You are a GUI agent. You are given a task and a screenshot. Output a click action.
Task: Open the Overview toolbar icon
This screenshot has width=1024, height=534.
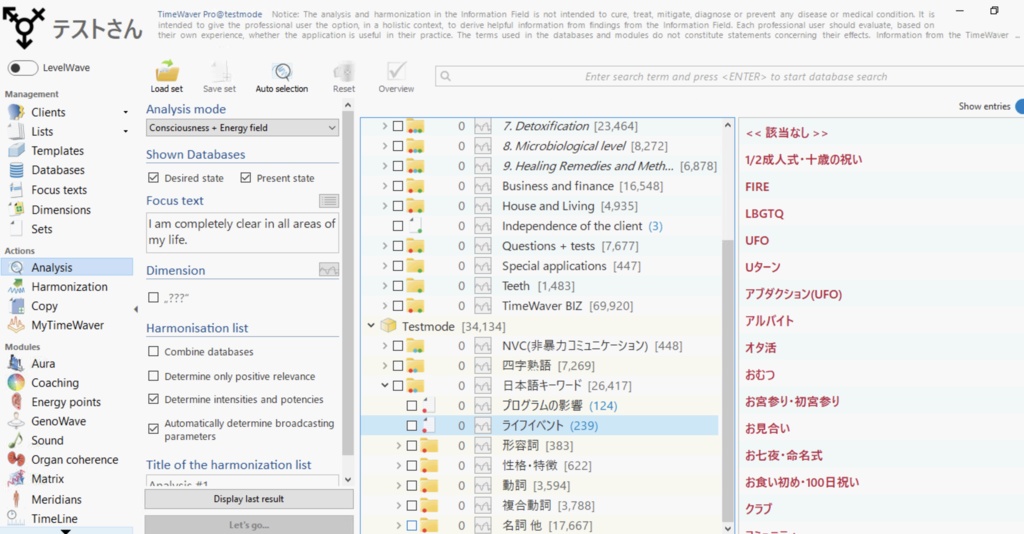pos(396,77)
